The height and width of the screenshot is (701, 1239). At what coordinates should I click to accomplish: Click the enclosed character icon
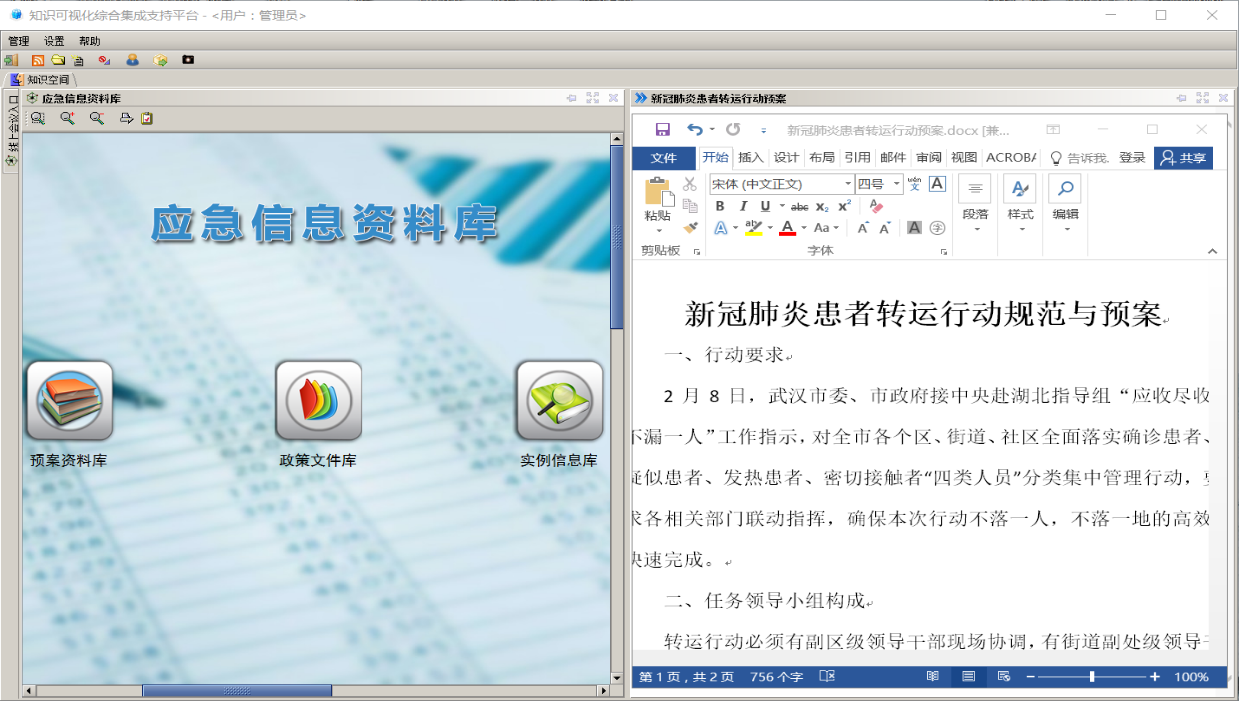click(x=937, y=228)
